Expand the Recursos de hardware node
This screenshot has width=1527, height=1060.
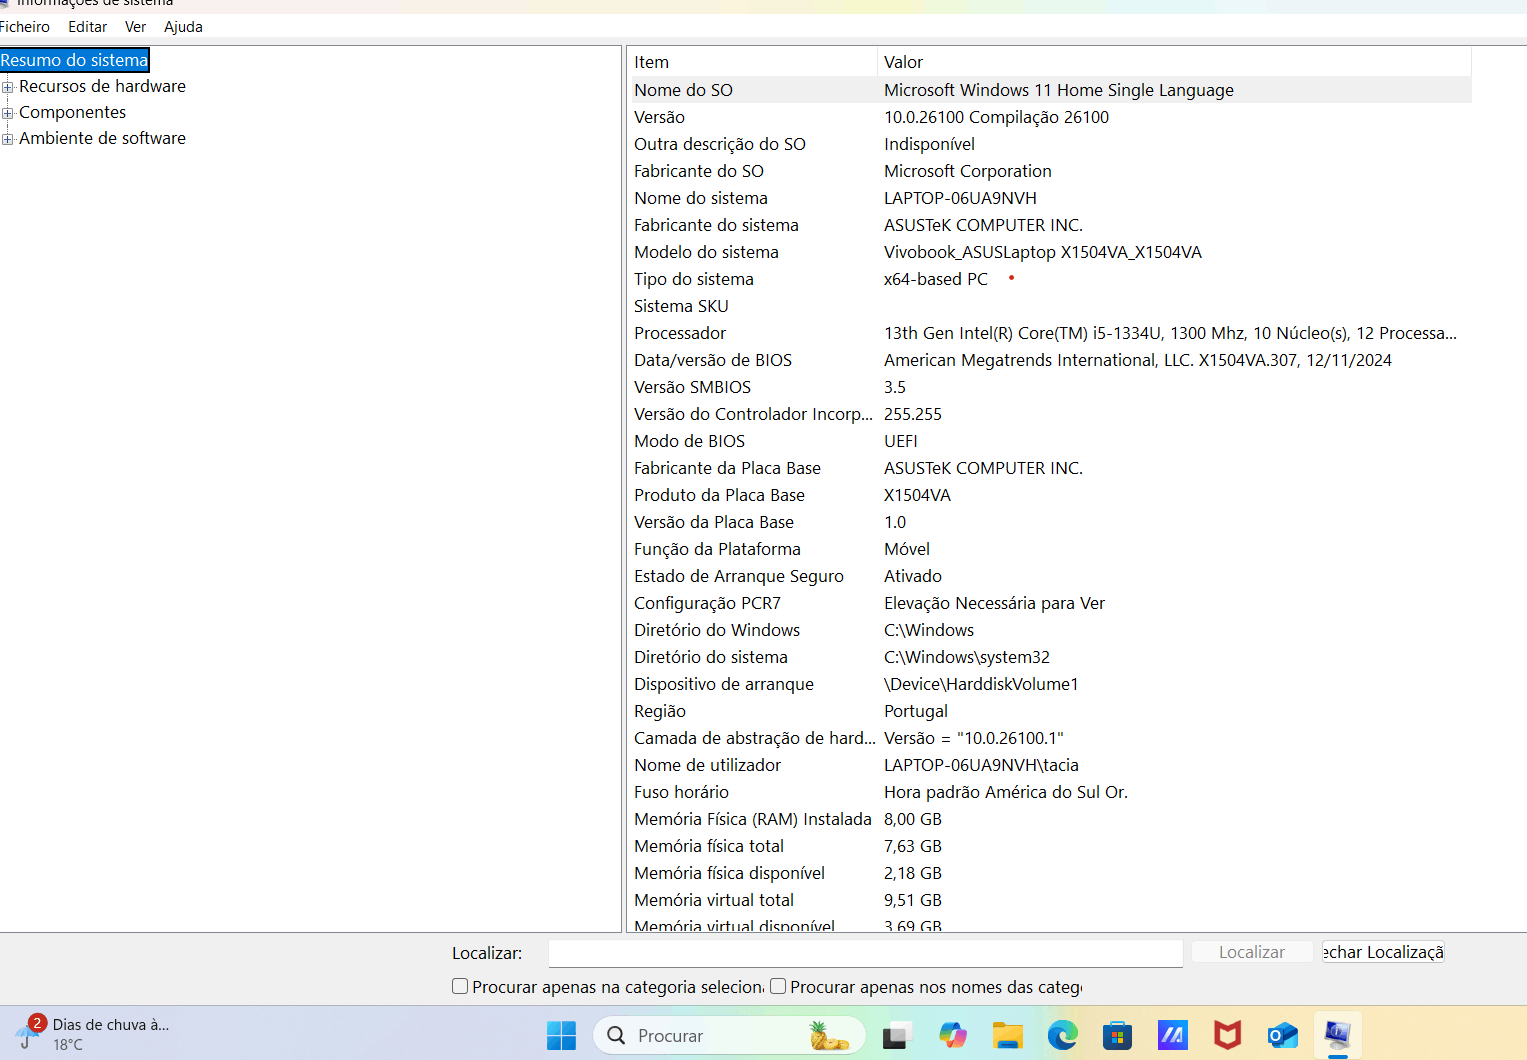click(7, 87)
